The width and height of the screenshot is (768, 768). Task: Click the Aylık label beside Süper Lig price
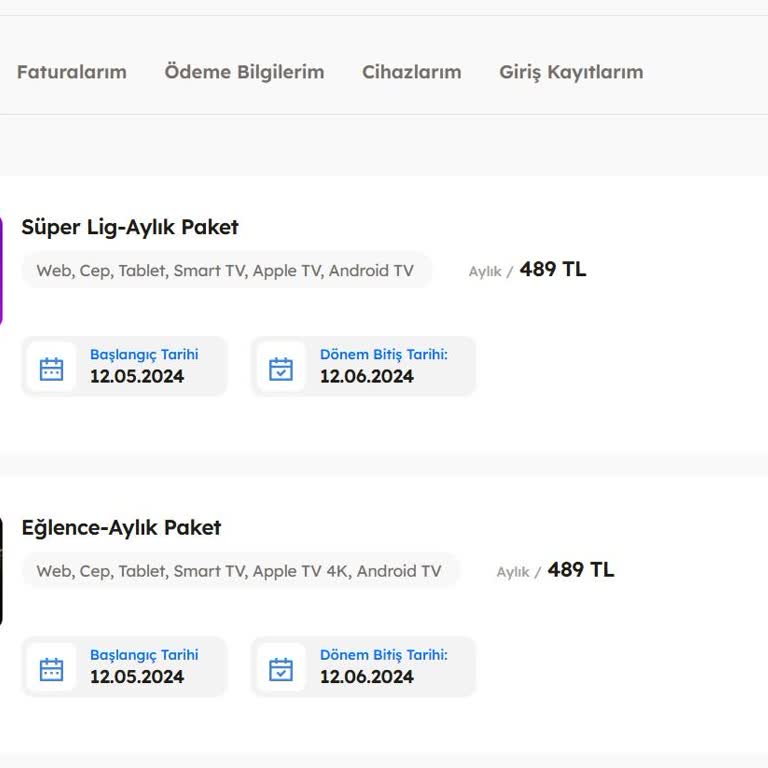coord(485,271)
